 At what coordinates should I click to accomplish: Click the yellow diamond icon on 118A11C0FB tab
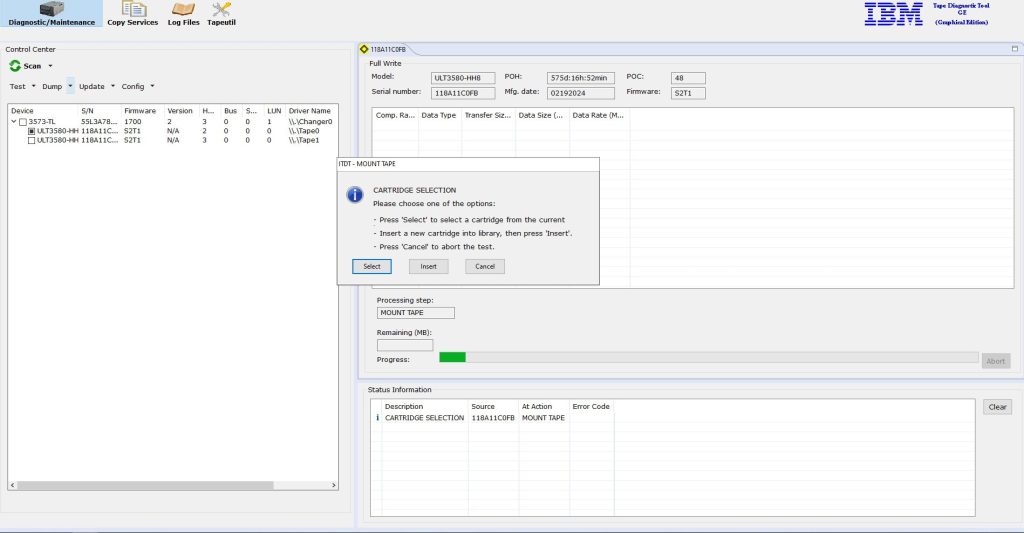[x=364, y=49]
